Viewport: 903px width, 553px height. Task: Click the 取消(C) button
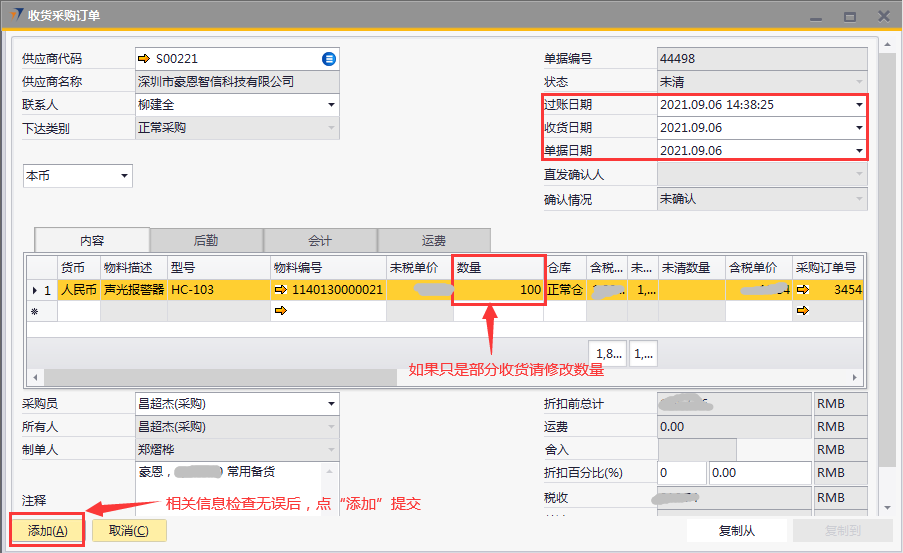129,531
